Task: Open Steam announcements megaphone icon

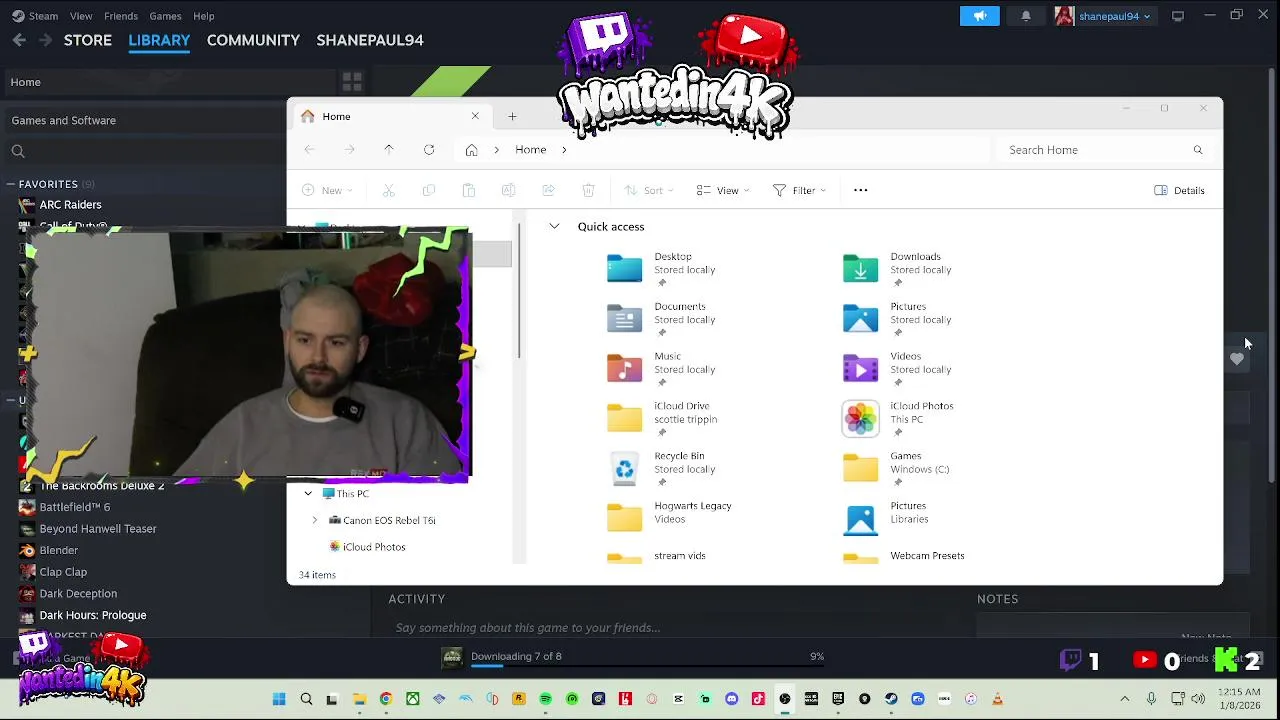Action: [x=979, y=16]
